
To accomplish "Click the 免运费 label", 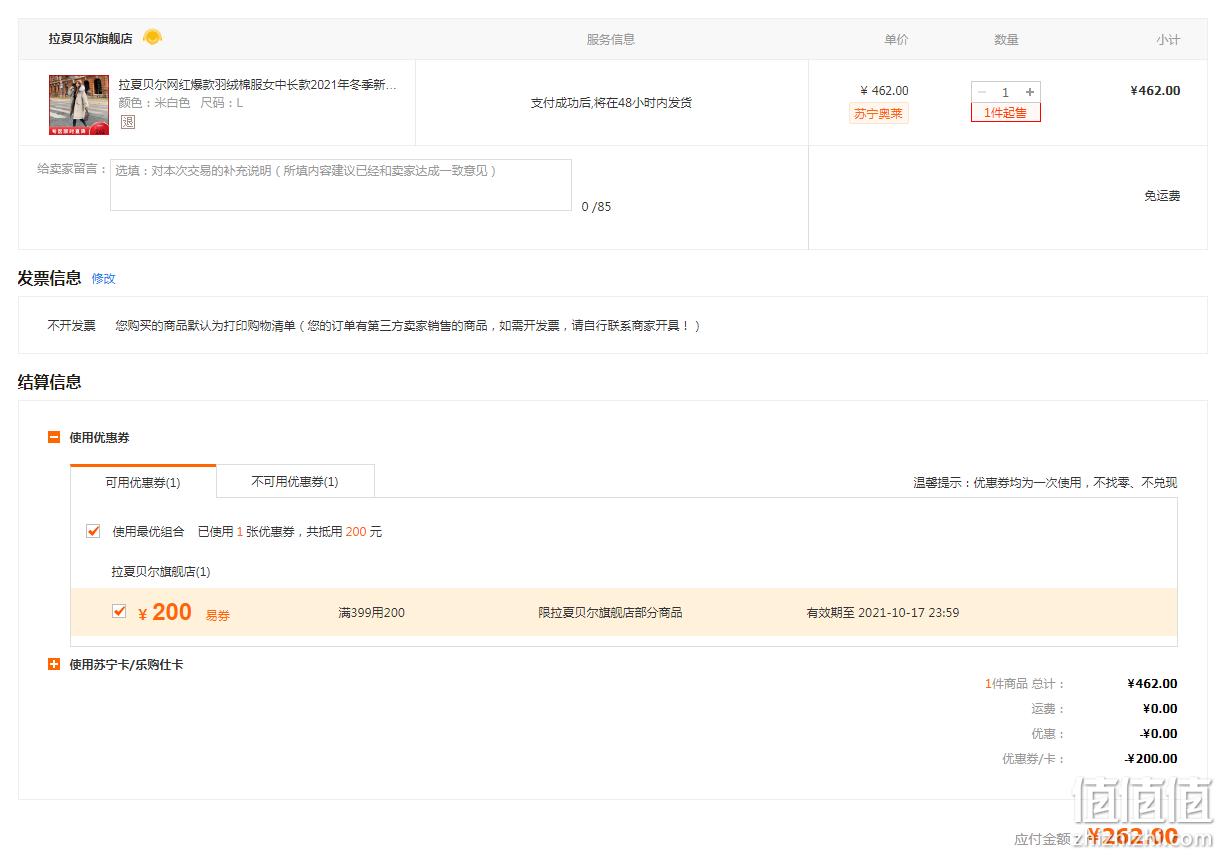I will tap(1162, 196).
